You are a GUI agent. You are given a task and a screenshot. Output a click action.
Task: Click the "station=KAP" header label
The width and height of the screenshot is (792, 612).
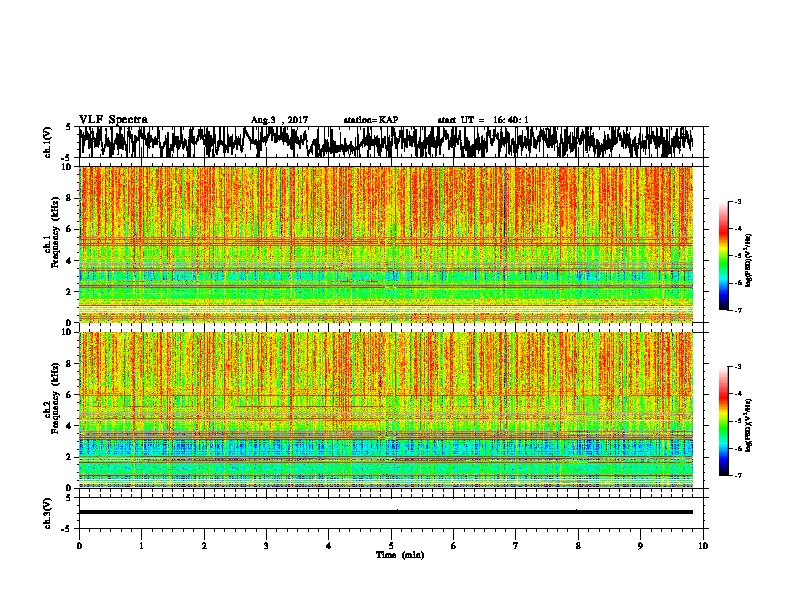point(371,120)
